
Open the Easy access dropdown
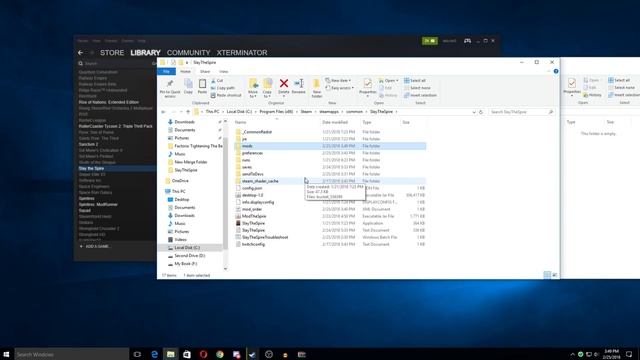[340, 88]
